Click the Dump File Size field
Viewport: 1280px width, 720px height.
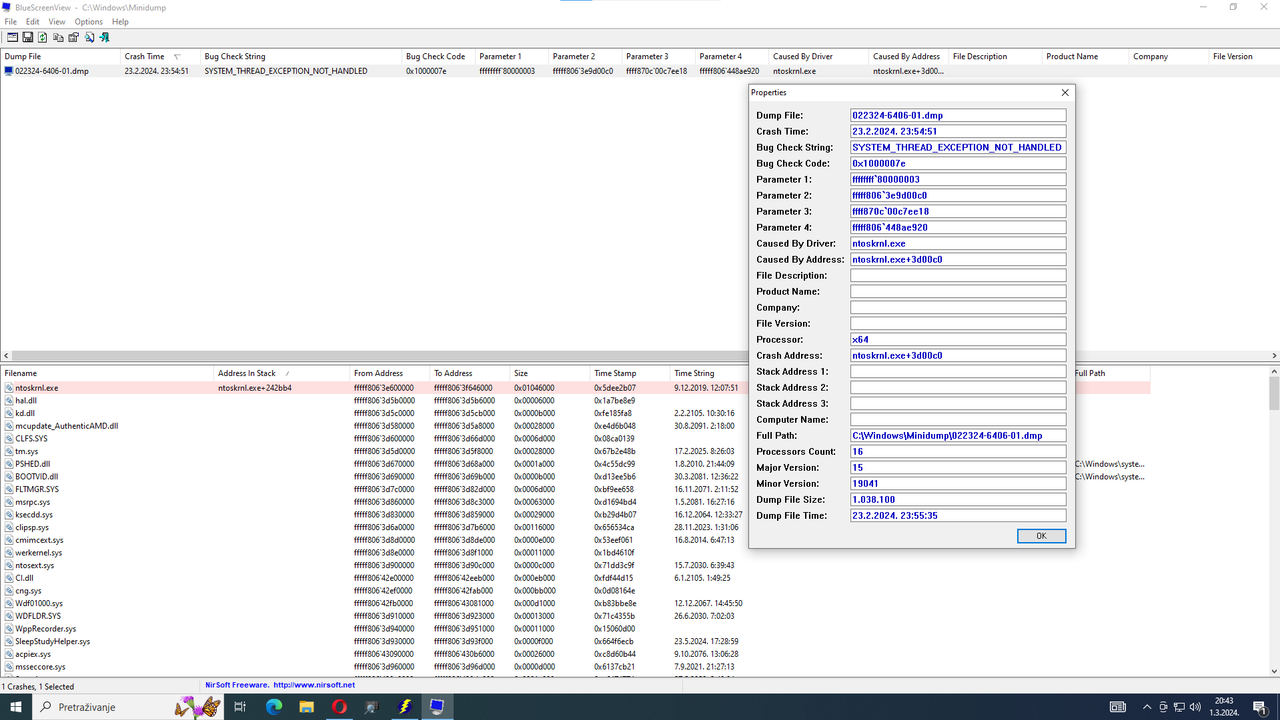pyautogui.click(x=958, y=499)
